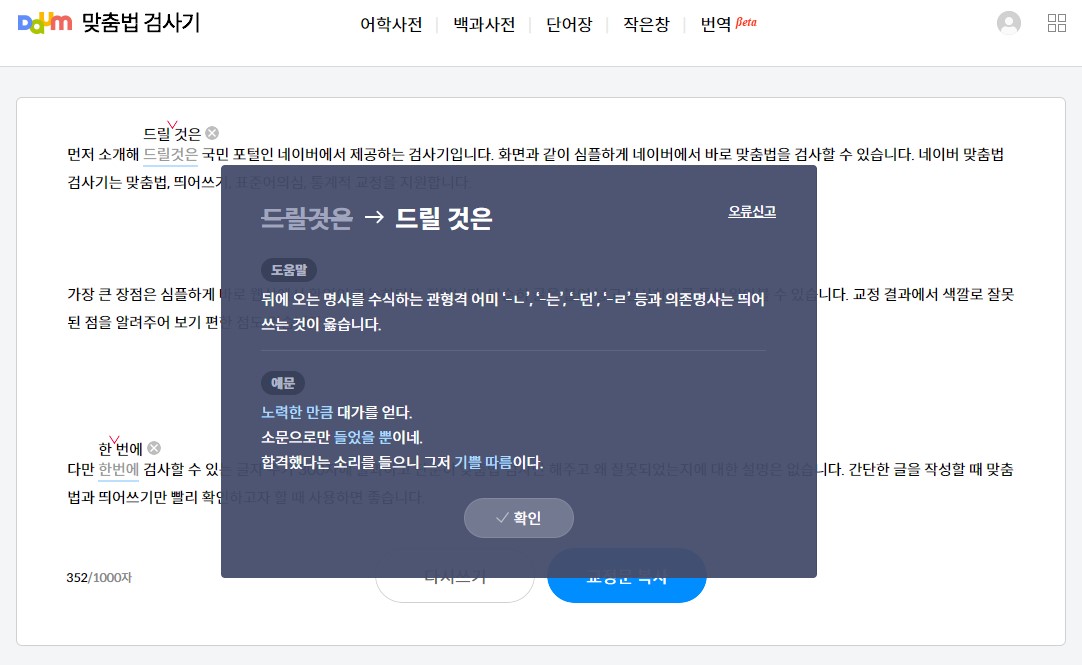Open the 백과사전 menu

pyautogui.click(x=483, y=24)
